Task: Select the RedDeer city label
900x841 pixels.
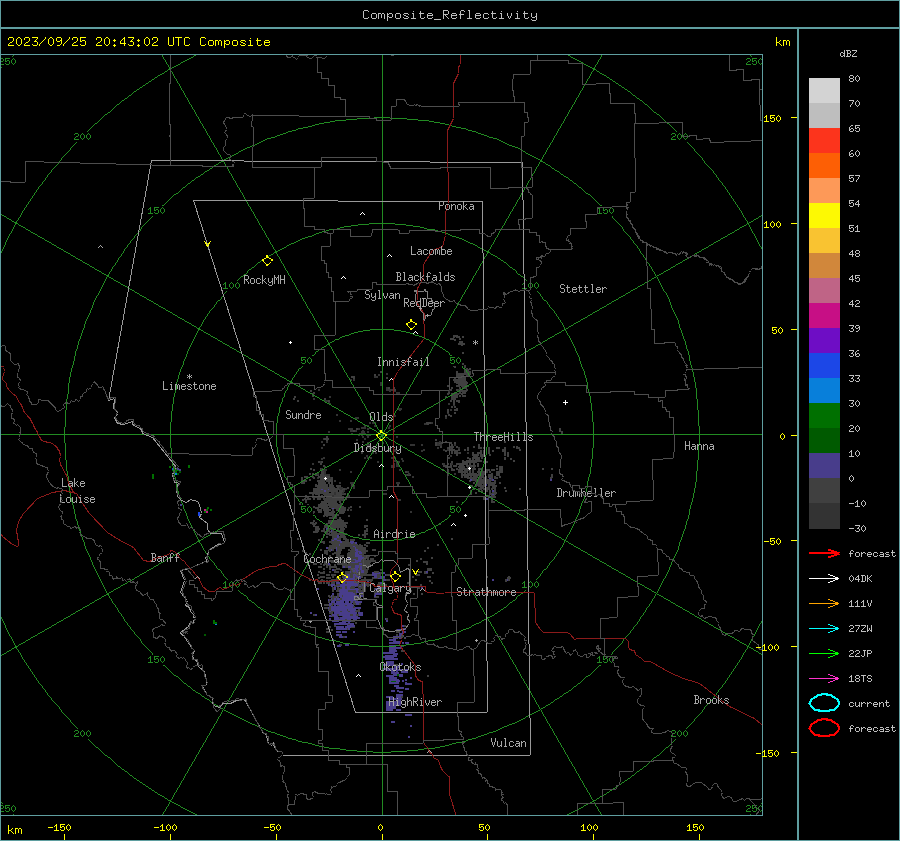Action: pyautogui.click(x=424, y=303)
